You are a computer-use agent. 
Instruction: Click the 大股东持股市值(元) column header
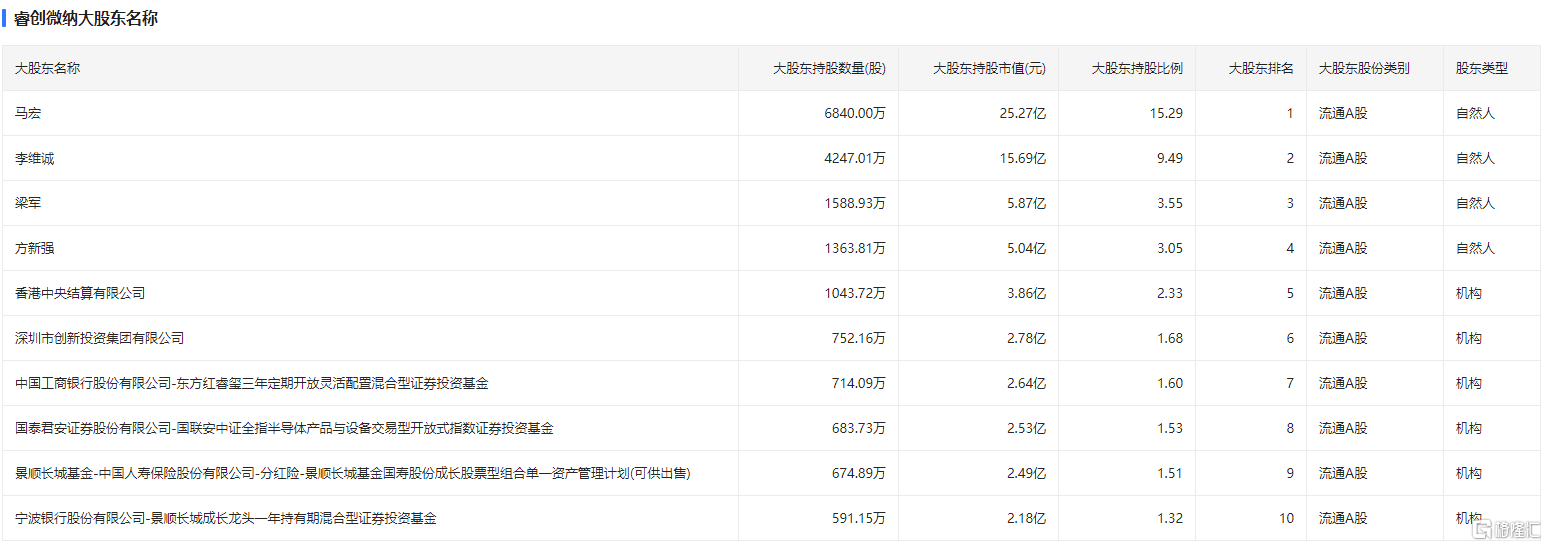click(x=989, y=69)
